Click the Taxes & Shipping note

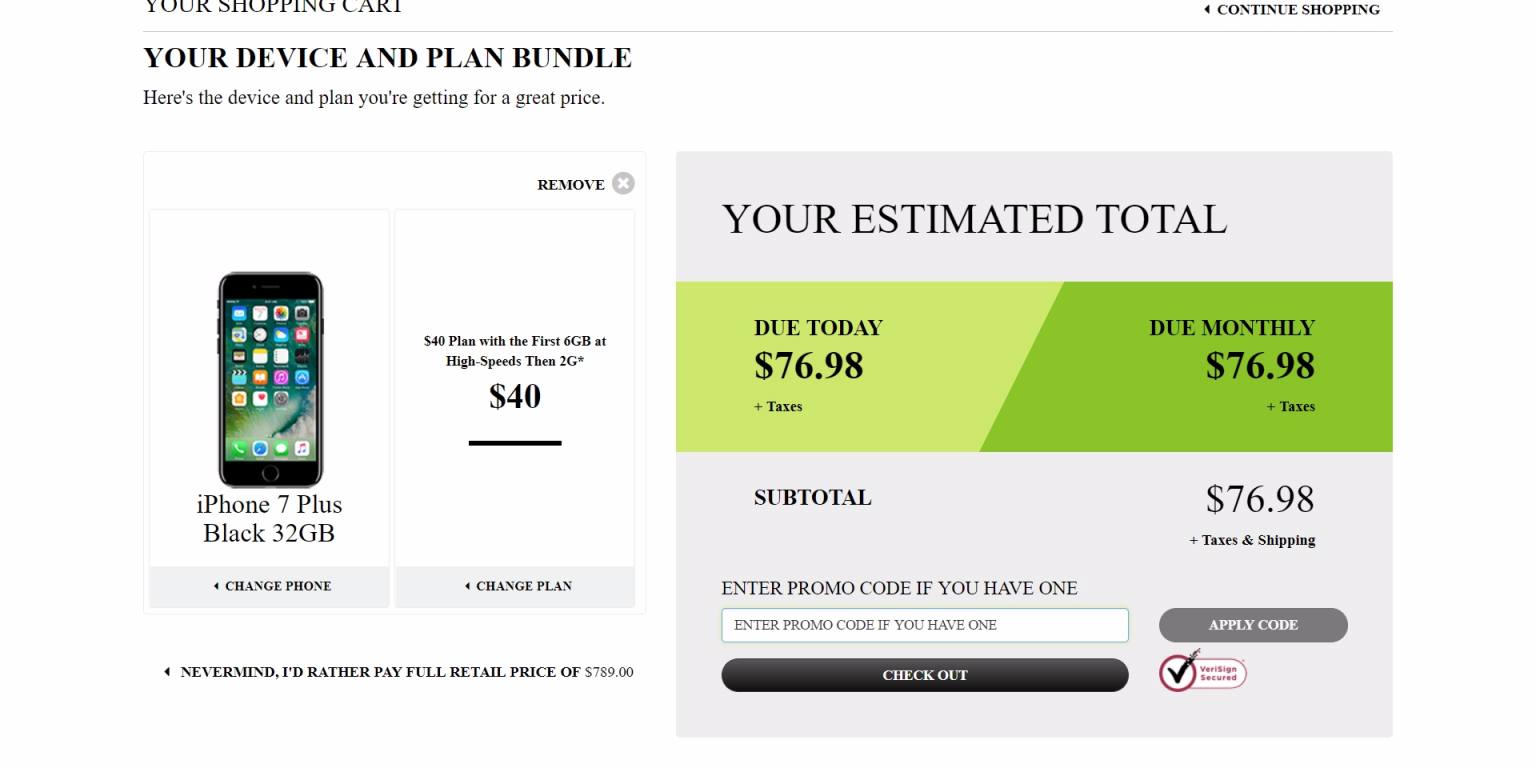pyautogui.click(x=1251, y=540)
